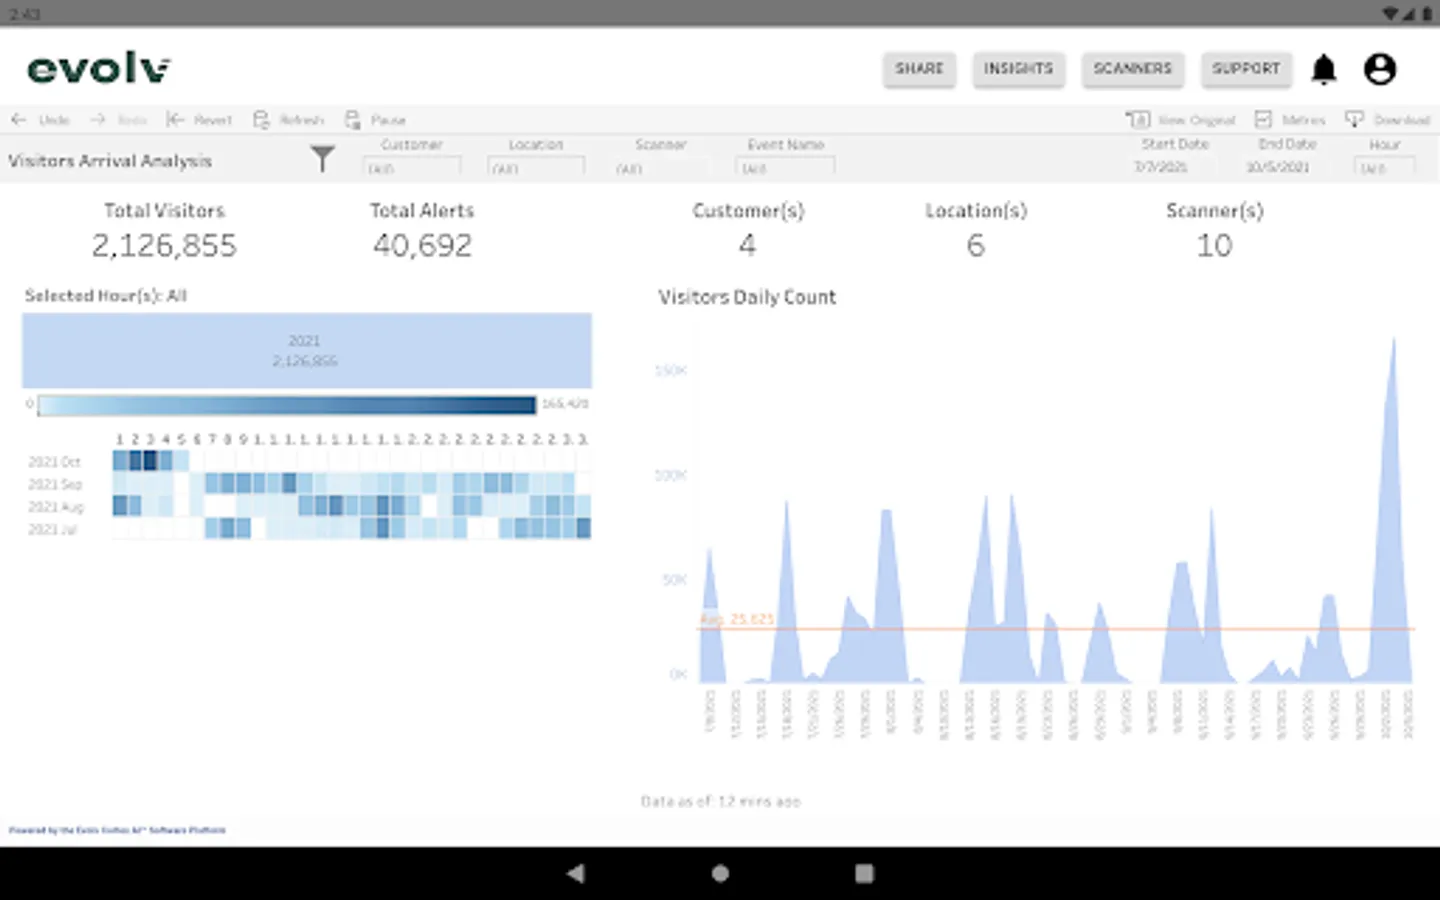Refresh the dashboard data

[x=289, y=120]
